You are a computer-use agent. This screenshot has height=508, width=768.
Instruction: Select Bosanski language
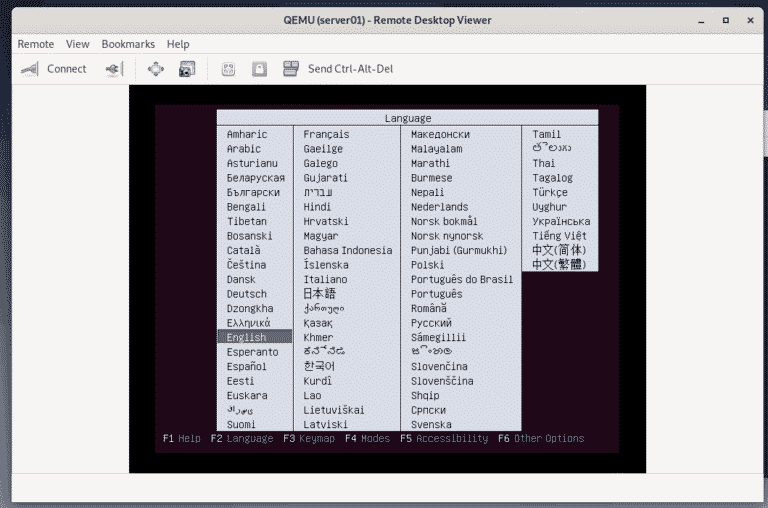(x=249, y=236)
